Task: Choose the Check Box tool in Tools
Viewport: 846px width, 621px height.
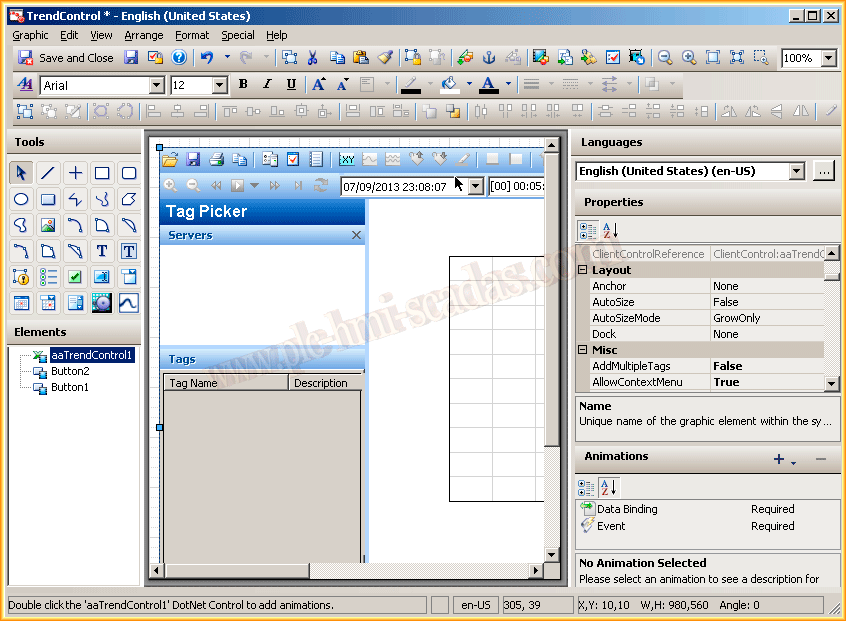Action: point(75,277)
